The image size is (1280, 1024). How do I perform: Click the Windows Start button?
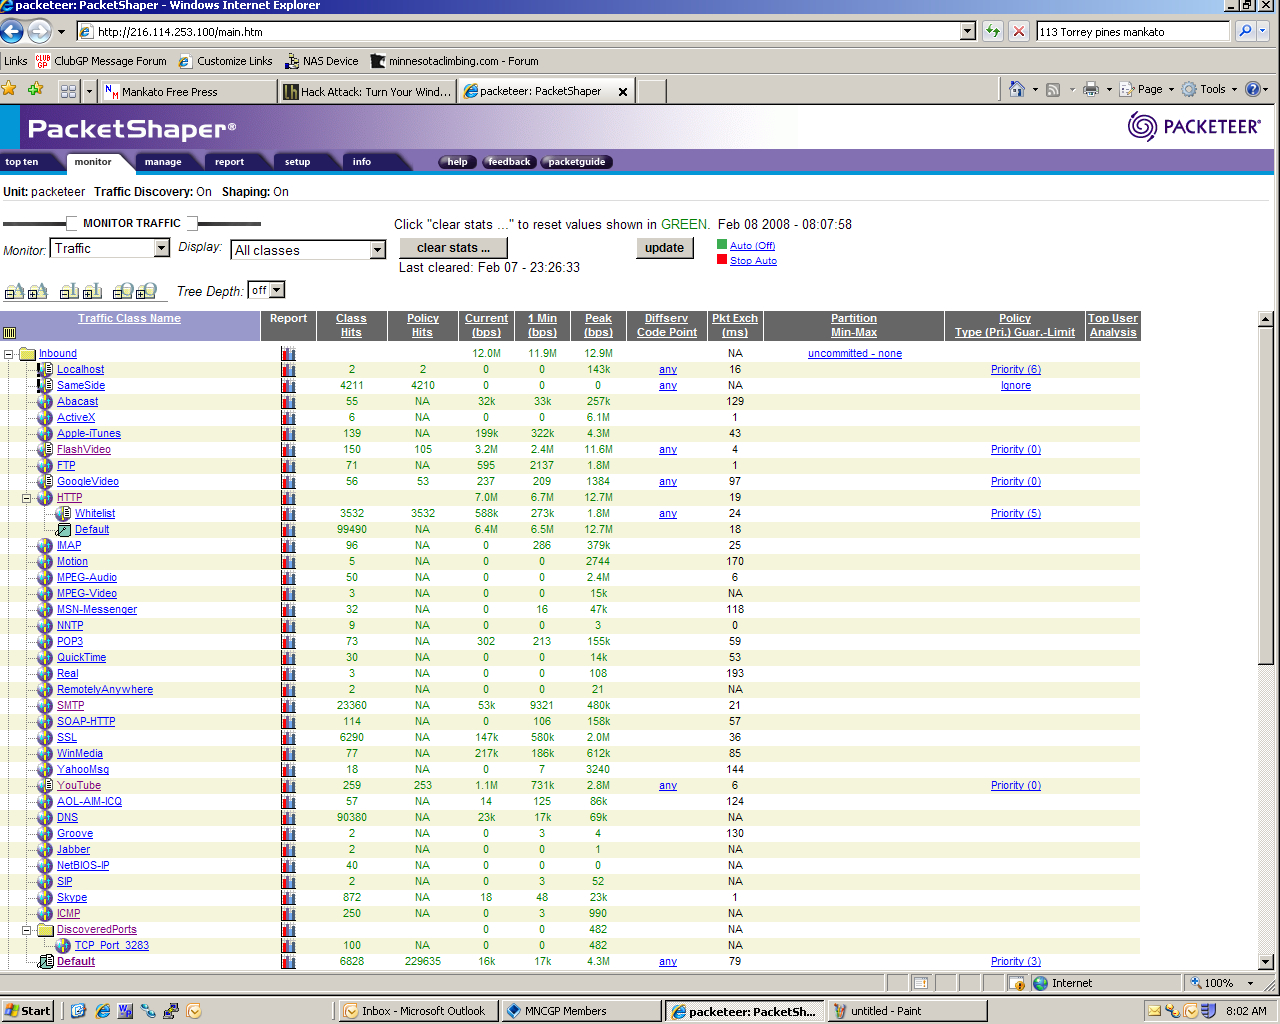[x=28, y=1011]
